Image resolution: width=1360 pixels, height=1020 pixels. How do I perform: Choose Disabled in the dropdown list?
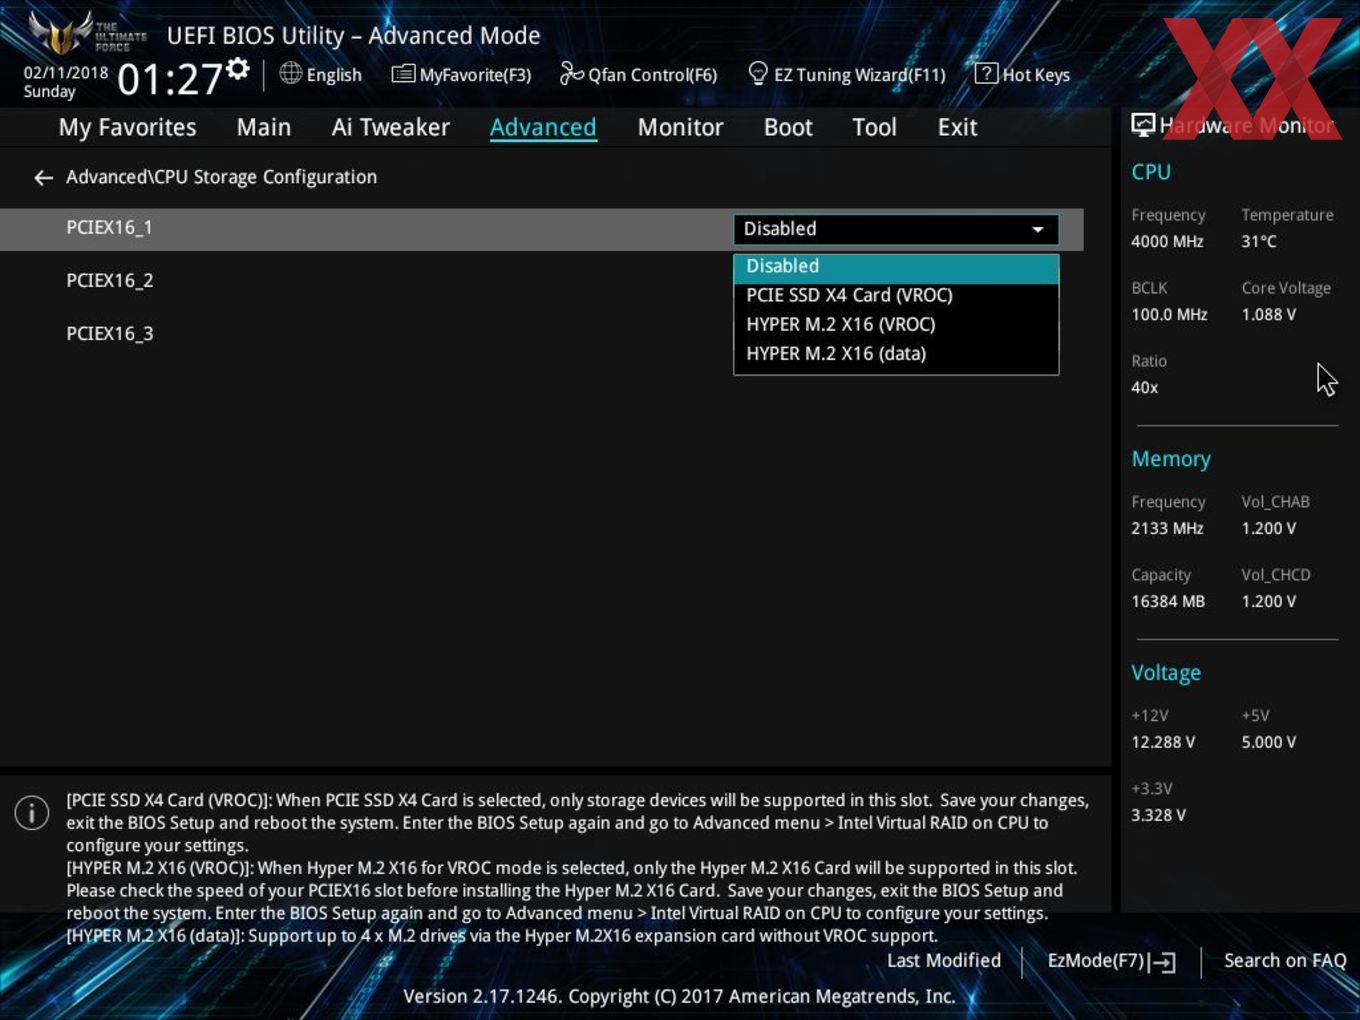tap(896, 267)
